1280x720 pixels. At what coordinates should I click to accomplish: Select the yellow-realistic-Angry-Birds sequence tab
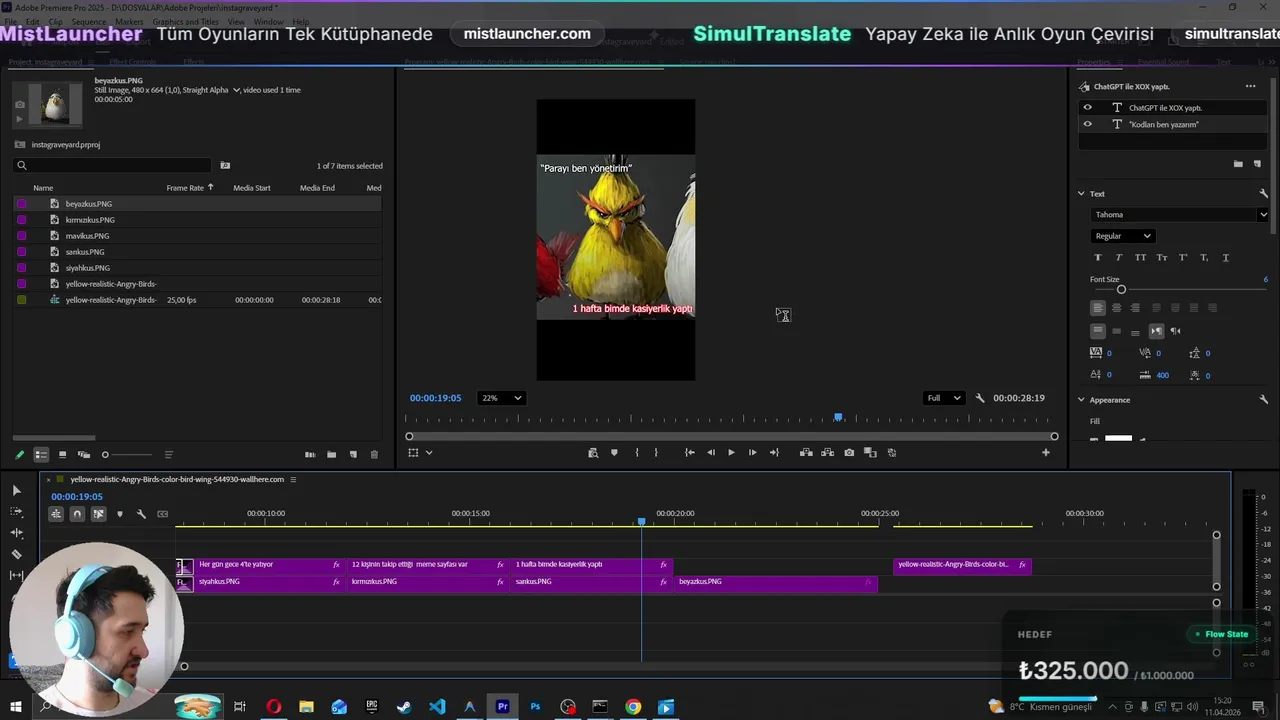tap(177, 480)
